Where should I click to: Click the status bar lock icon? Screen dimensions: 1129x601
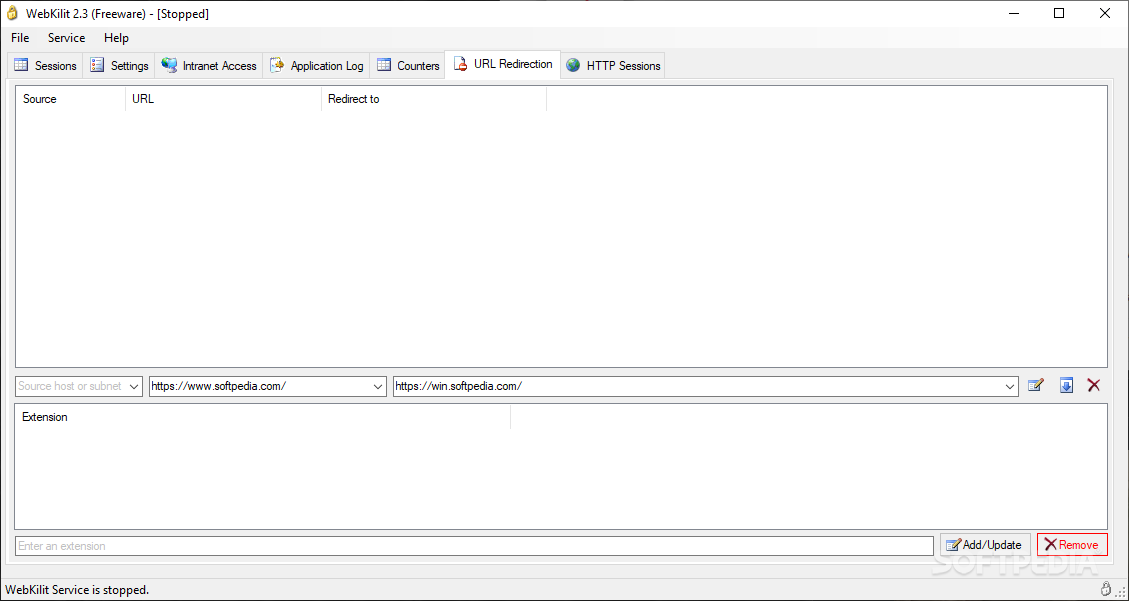click(x=1106, y=589)
